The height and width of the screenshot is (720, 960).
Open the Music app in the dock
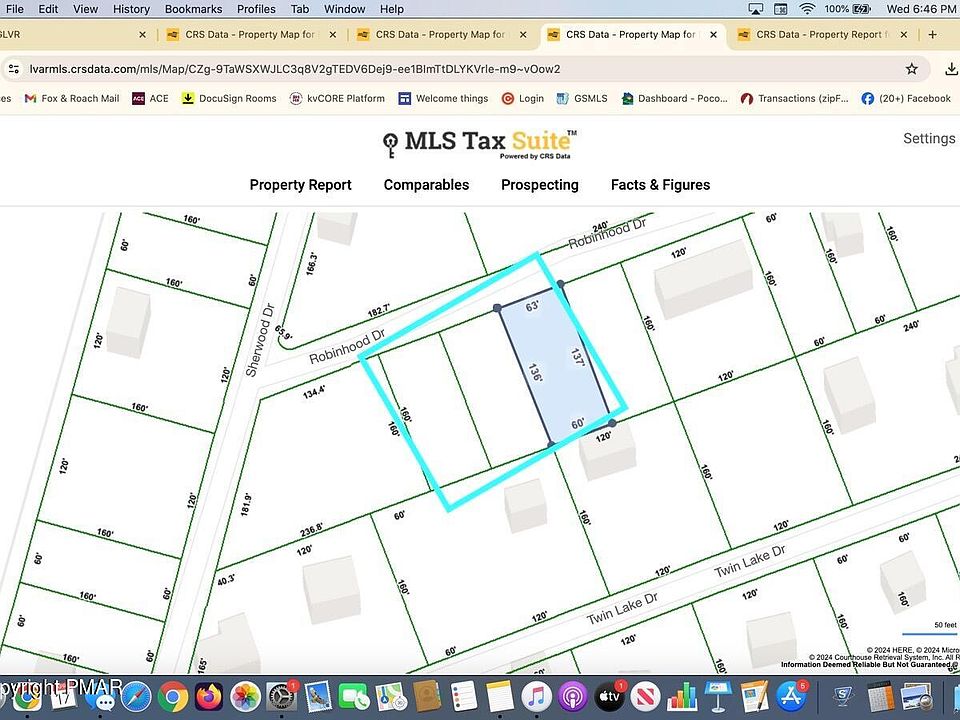[x=537, y=695]
